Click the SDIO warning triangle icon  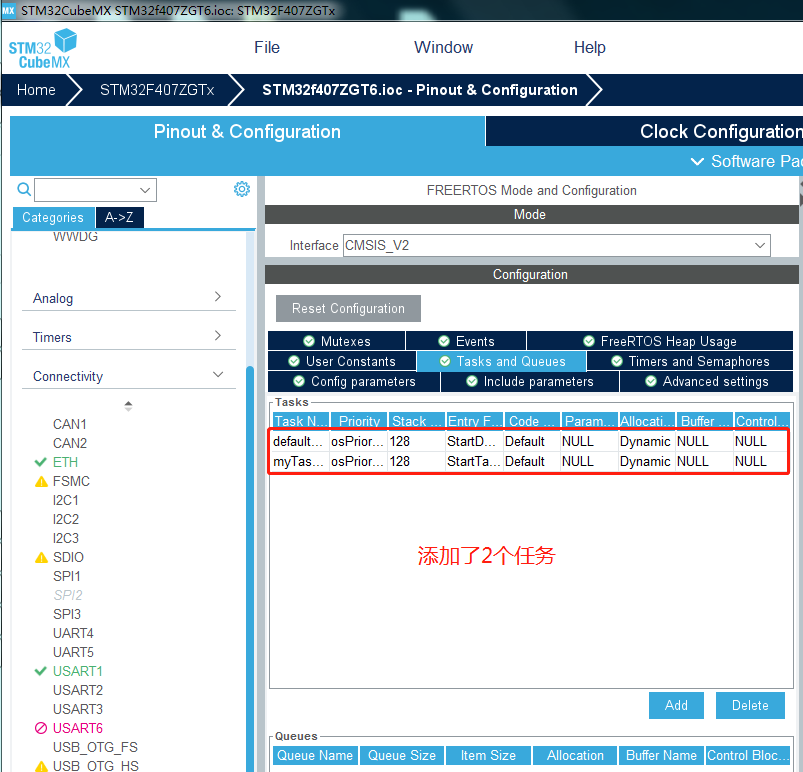tap(41, 557)
